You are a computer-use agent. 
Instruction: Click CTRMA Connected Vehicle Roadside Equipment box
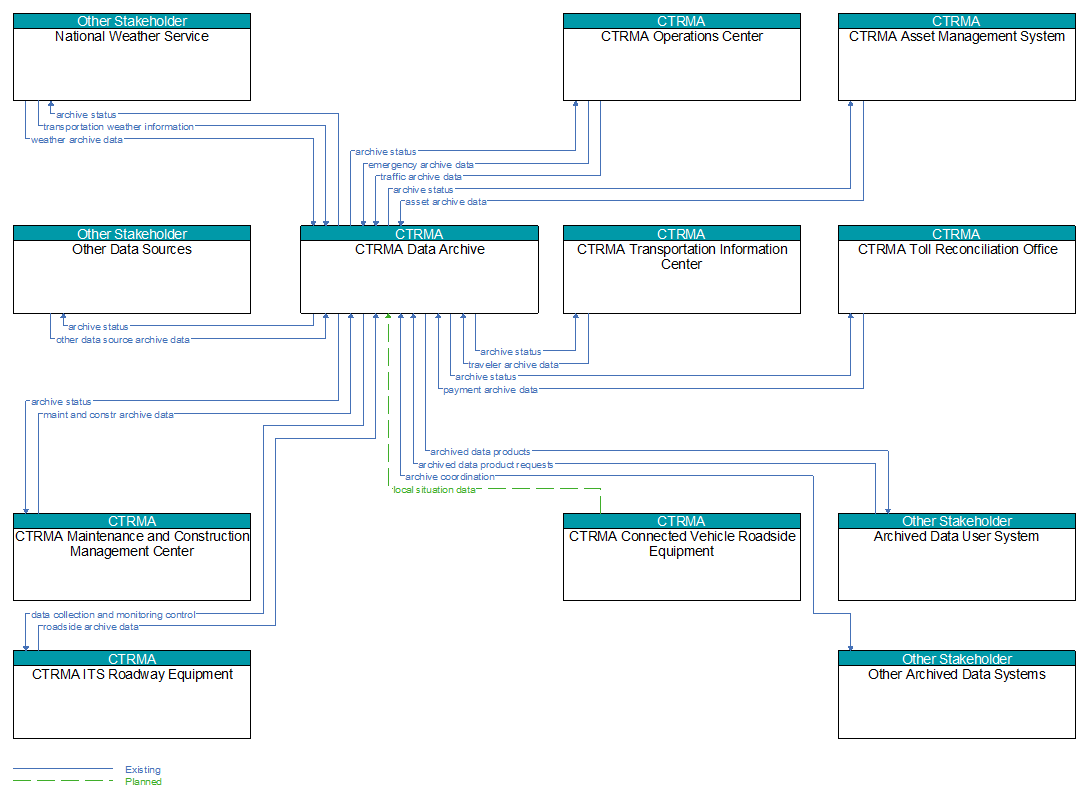(682, 557)
